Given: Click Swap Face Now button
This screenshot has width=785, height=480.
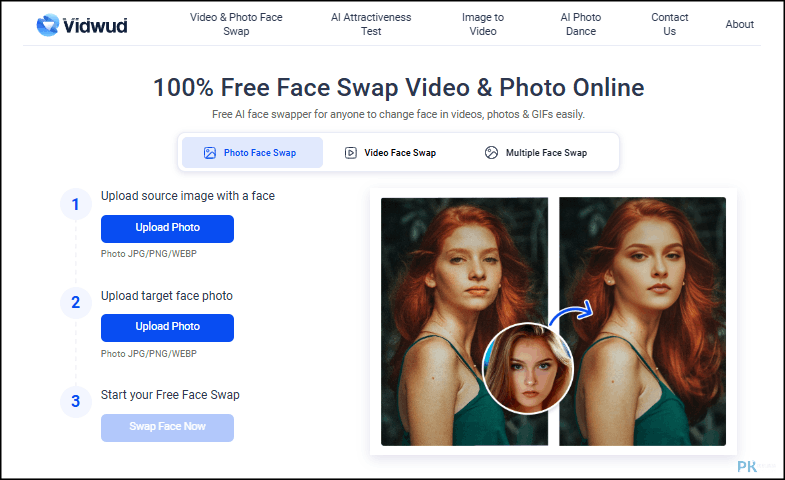Looking at the screenshot, I should pyautogui.click(x=167, y=427).
